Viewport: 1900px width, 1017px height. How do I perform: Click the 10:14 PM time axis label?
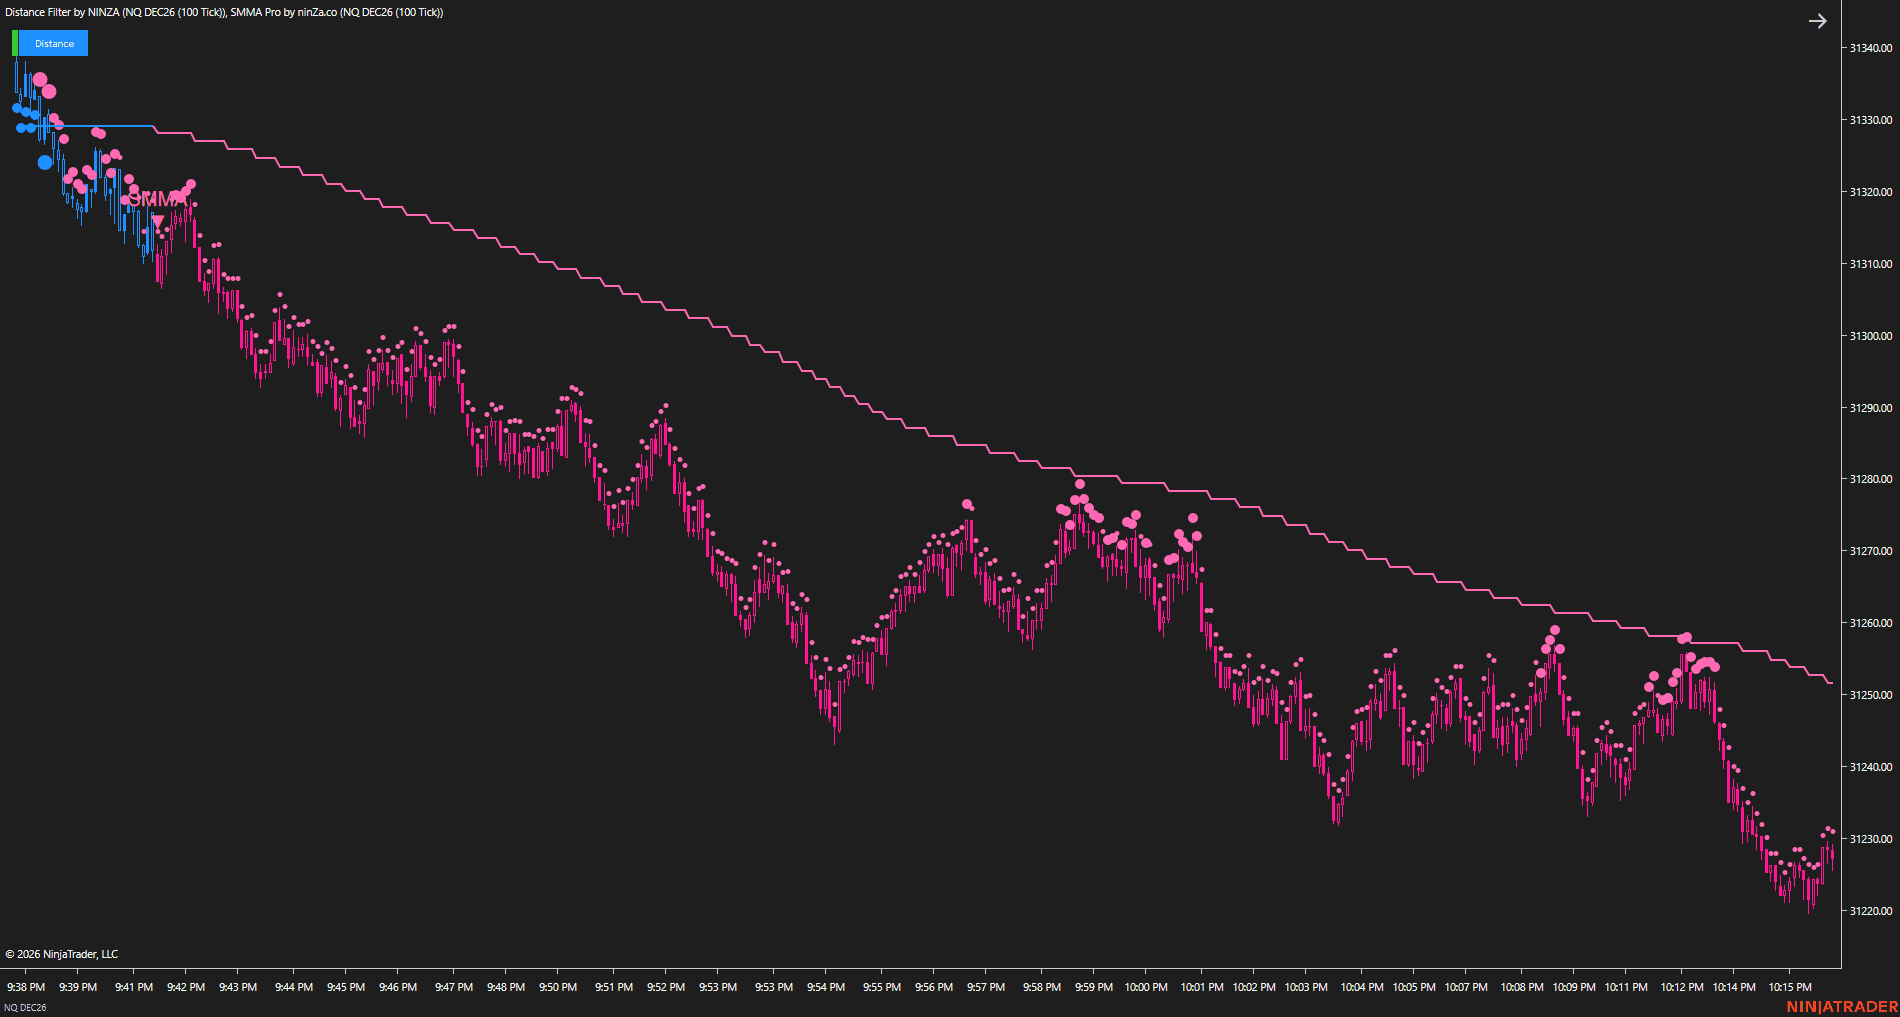pos(1734,987)
